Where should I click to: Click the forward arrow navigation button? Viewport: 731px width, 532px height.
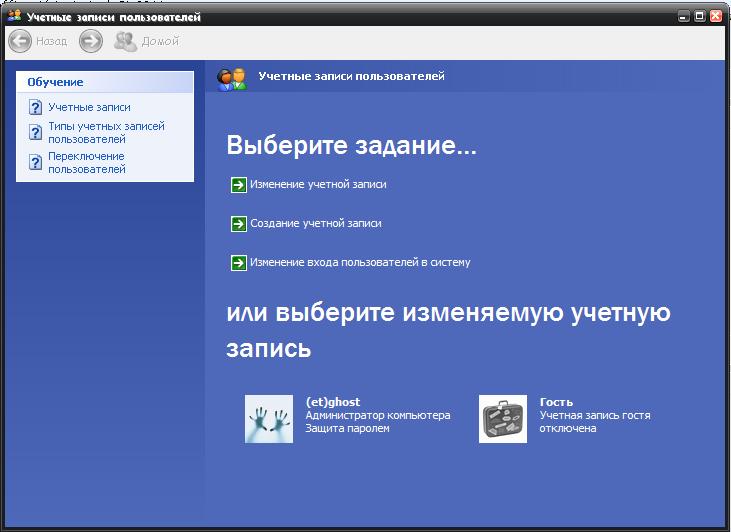(91, 41)
